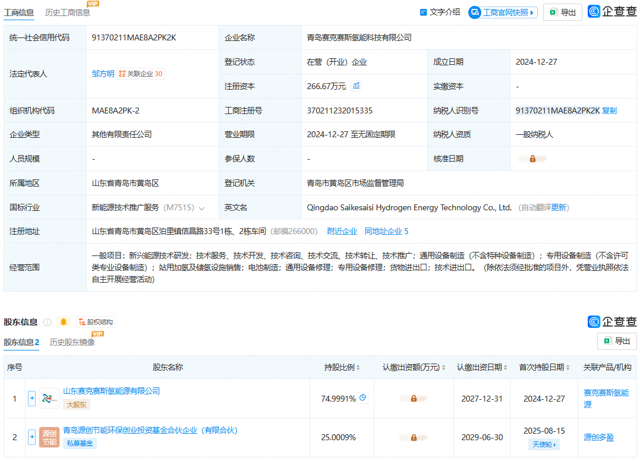Click the 源创节能 orange logo thumbnail

pyautogui.click(x=49, y=437)
